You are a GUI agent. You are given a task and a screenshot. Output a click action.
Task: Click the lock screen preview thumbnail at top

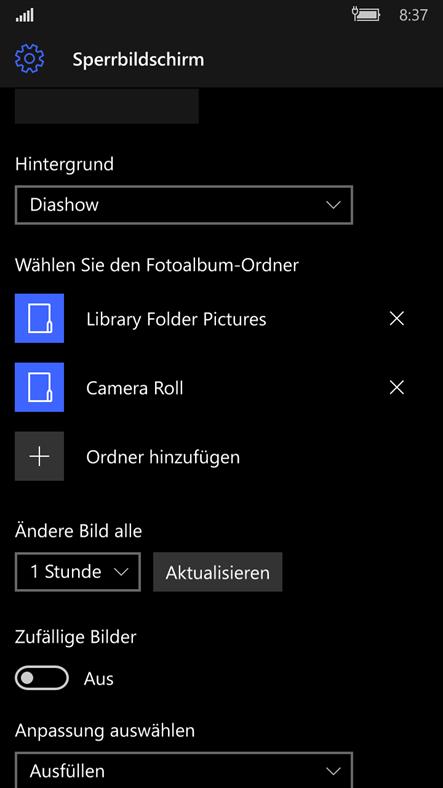(x=106, y=106)
